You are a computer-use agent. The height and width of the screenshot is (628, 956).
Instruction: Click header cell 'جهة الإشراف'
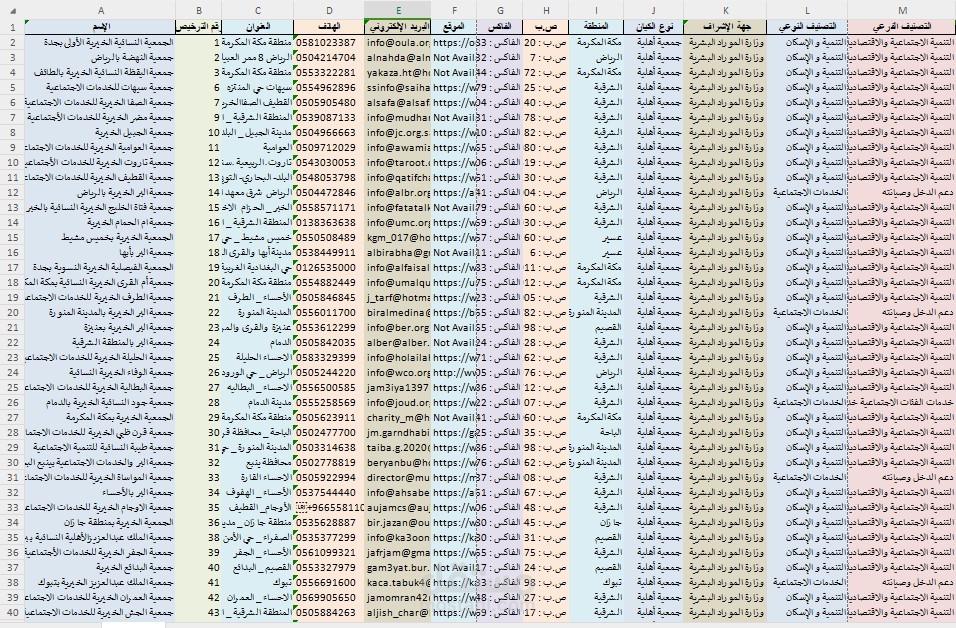725,27
